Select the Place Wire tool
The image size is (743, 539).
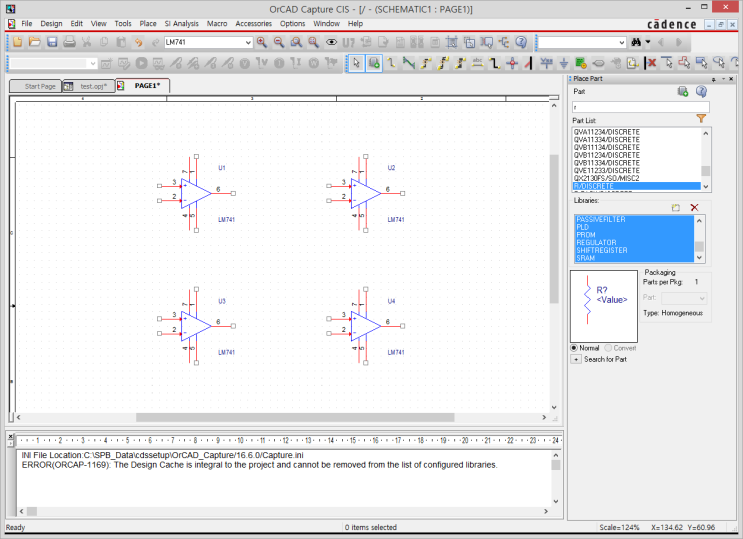pos(391,63)
